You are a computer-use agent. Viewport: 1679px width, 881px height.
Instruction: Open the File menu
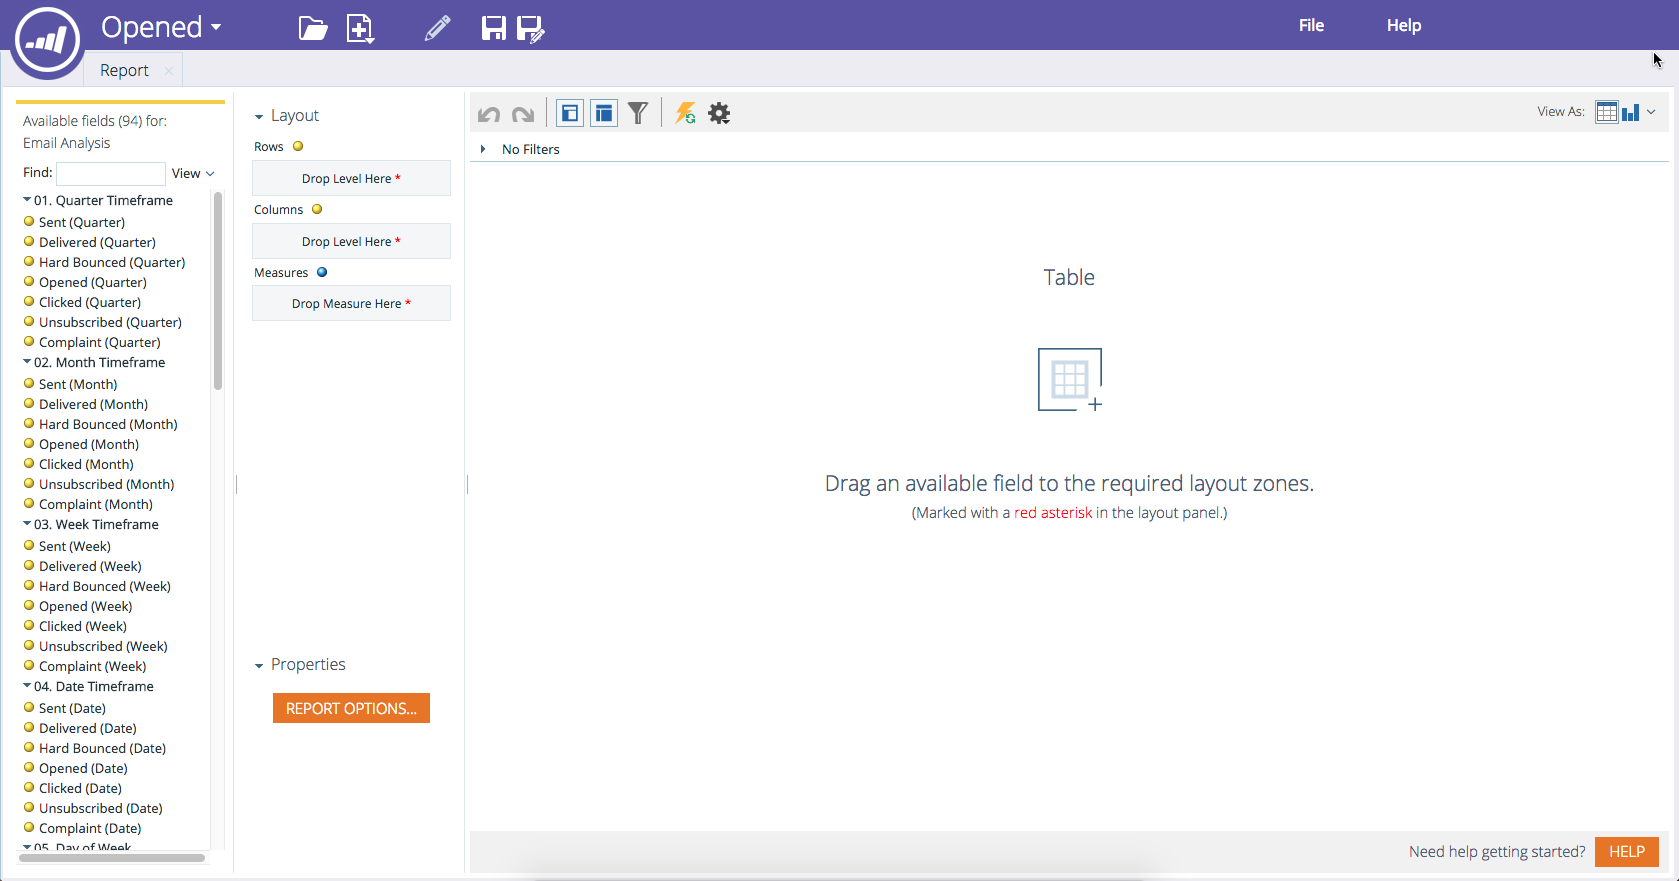pyautogui.click(x=1311, y=25)
